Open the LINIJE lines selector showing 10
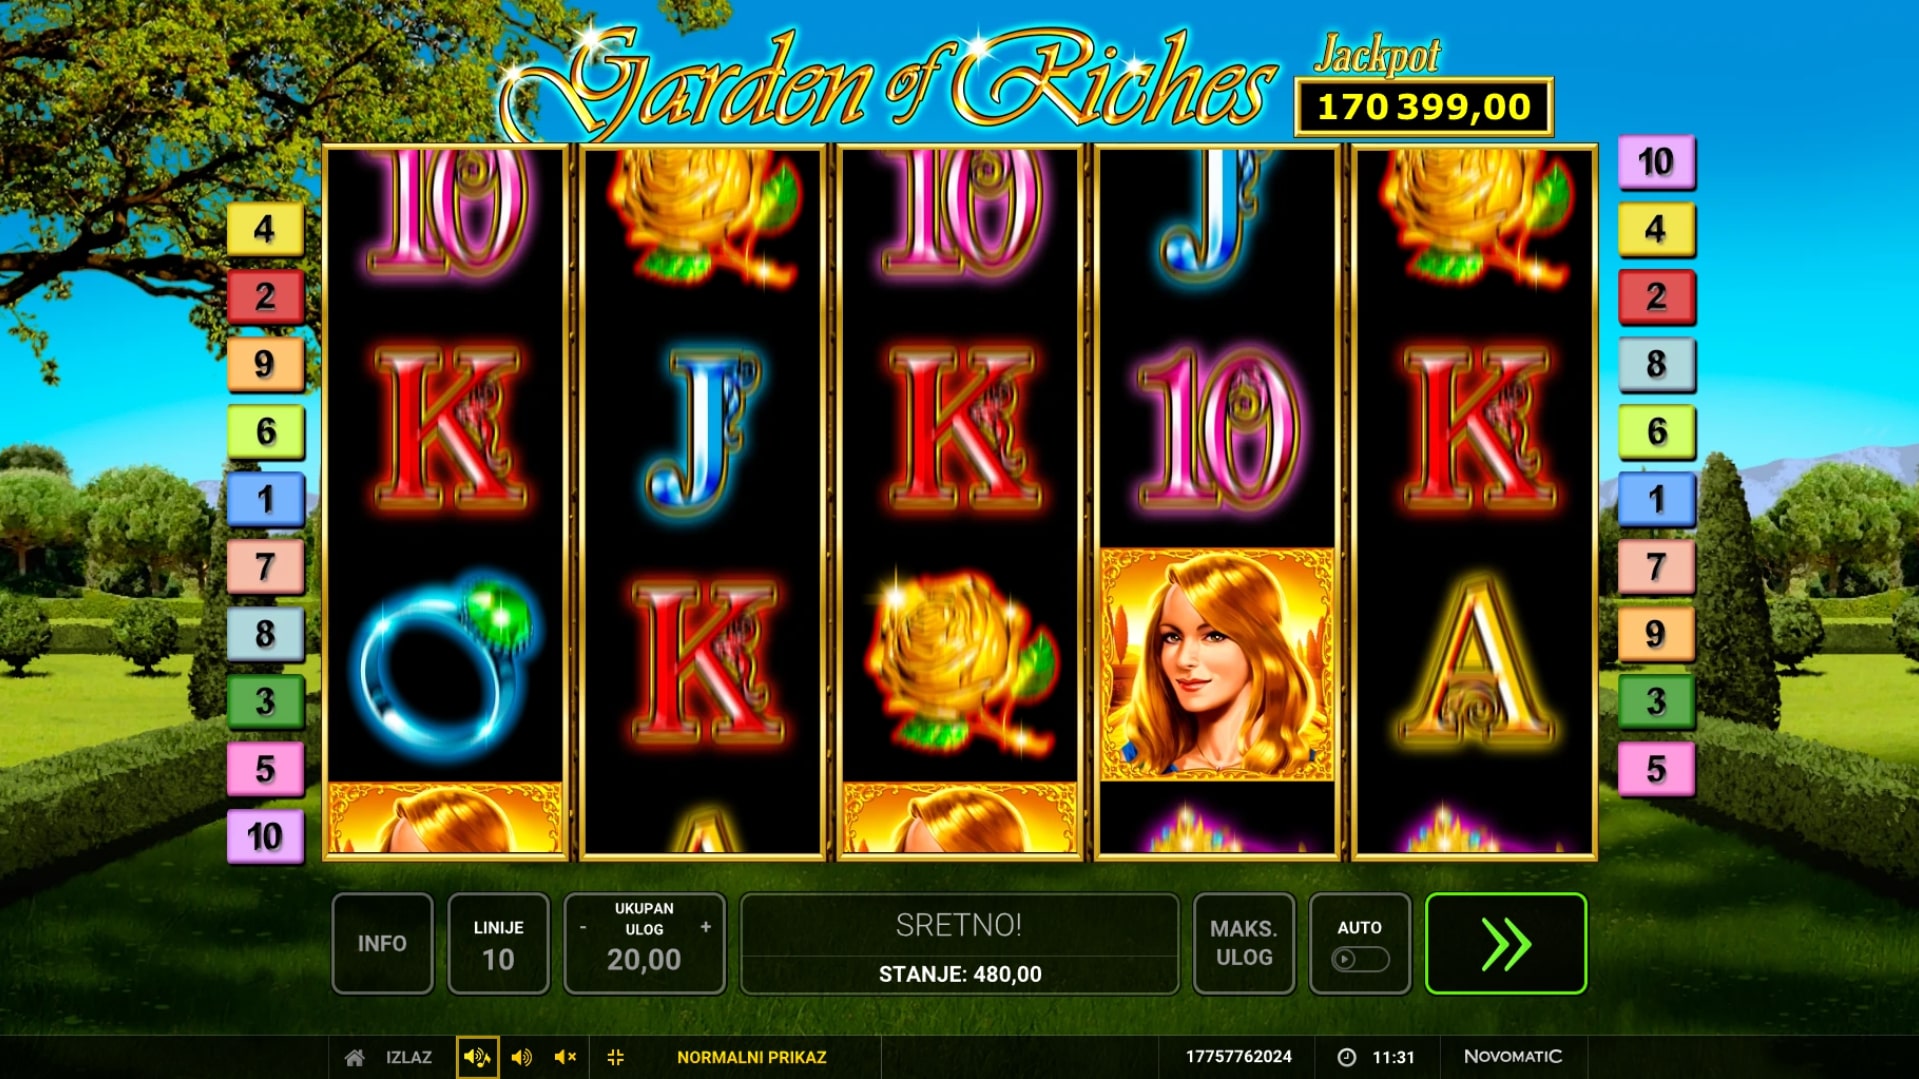This screenshot has width=1919, height=1079. click(498, 943)
